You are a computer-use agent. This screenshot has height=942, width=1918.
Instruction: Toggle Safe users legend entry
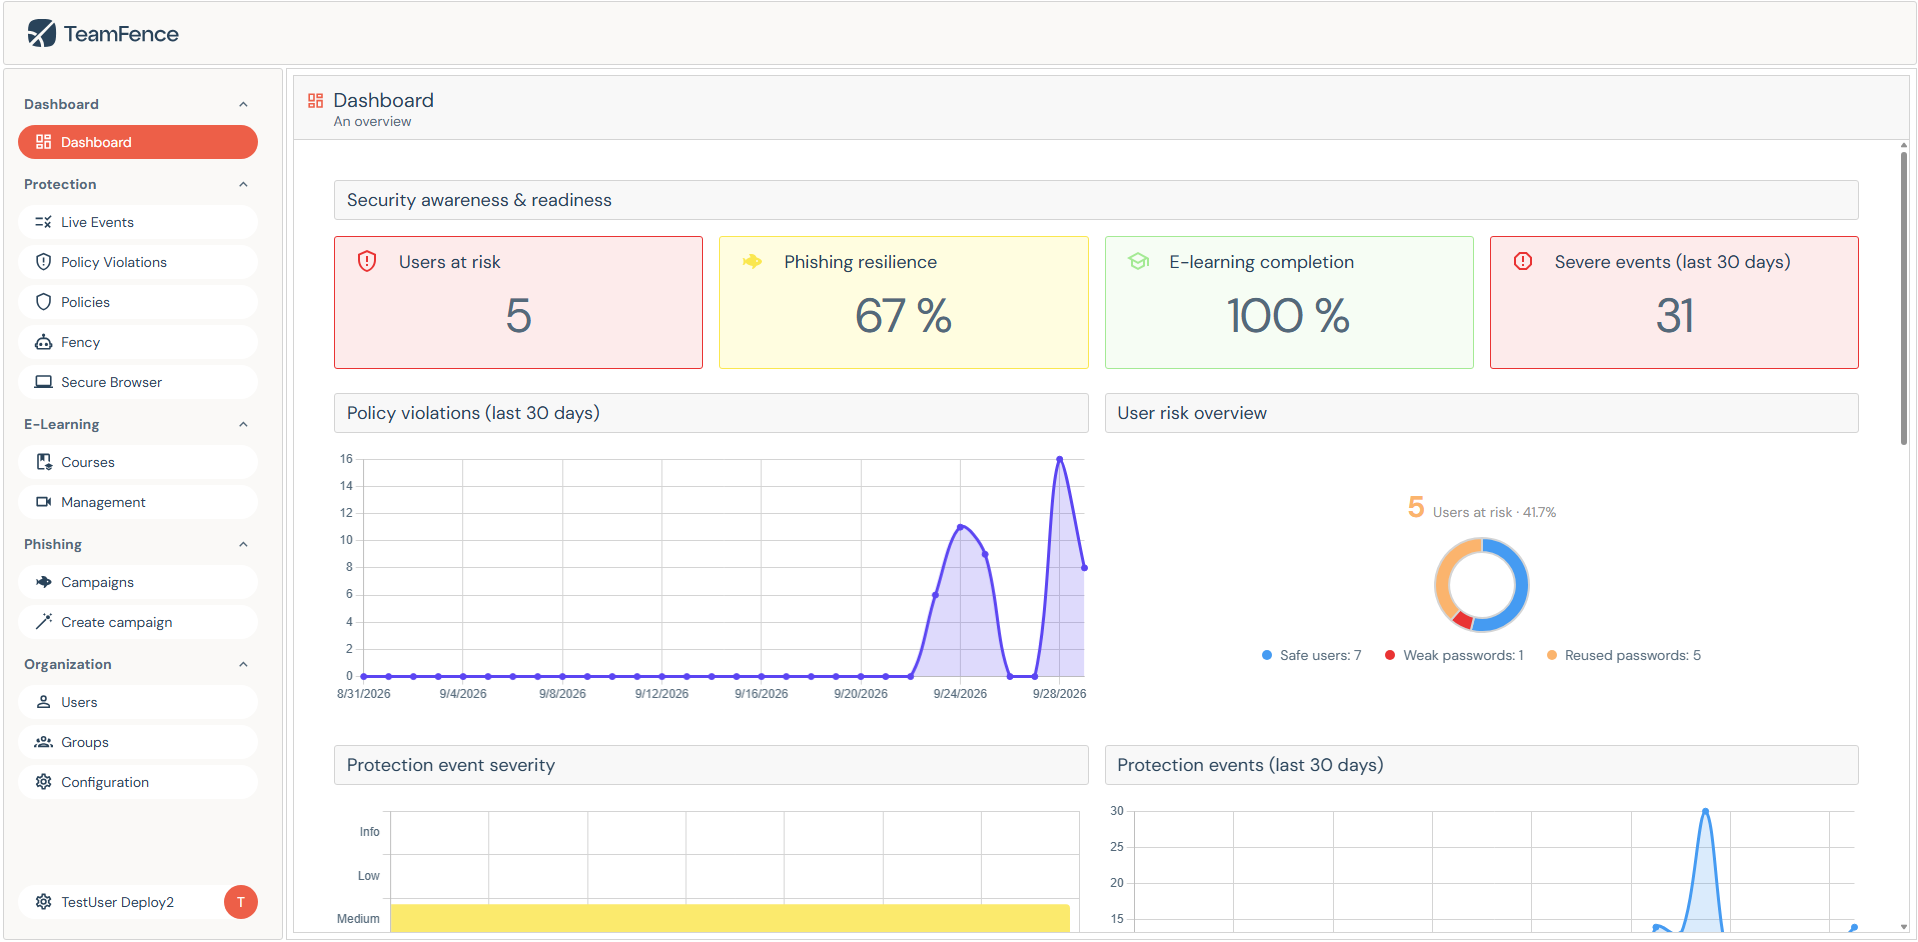pos(1311,655)
